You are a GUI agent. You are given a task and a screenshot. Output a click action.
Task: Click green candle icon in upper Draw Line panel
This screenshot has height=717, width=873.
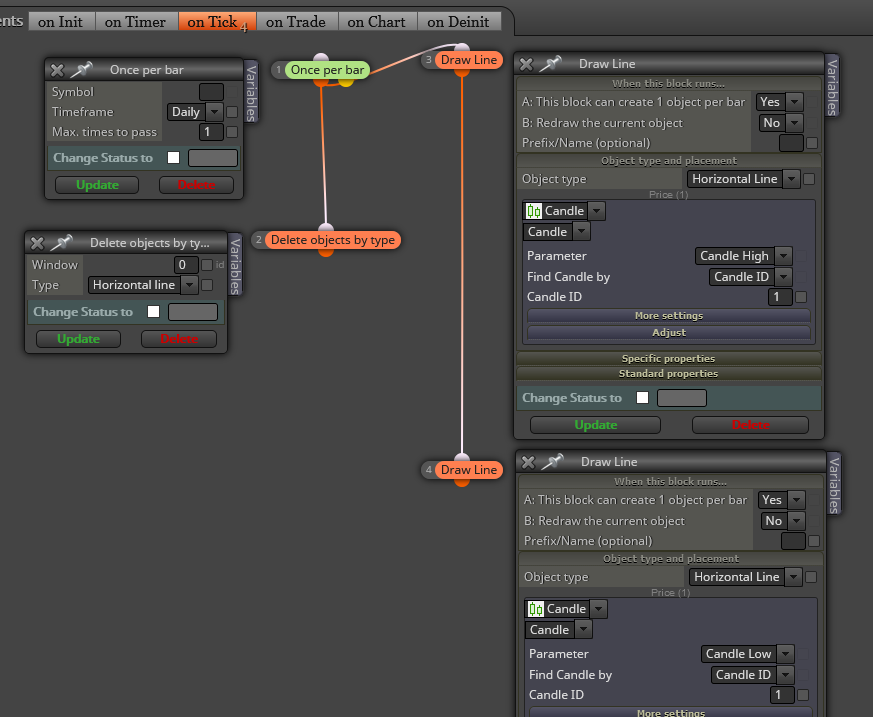coord(534,211)
